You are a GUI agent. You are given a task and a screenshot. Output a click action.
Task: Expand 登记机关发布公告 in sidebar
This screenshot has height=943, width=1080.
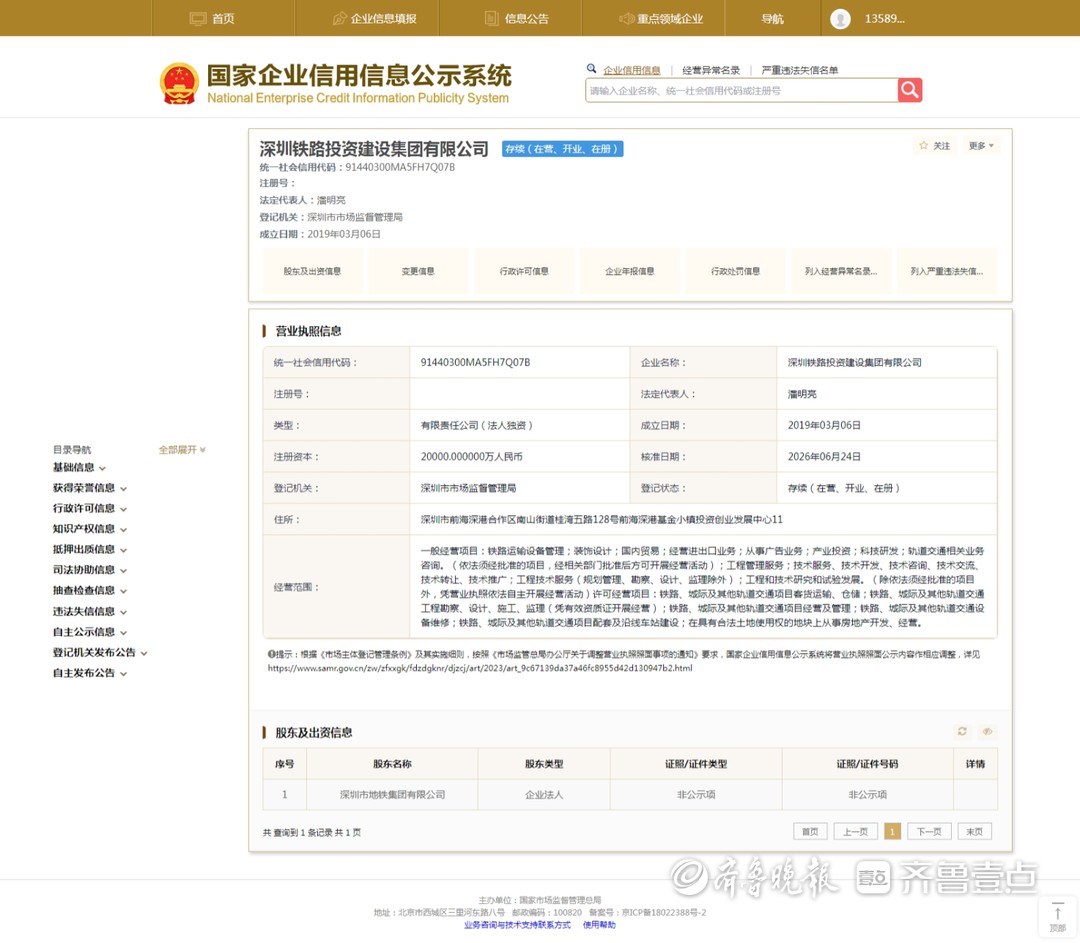pyautogui.click(x=100, y=652)
